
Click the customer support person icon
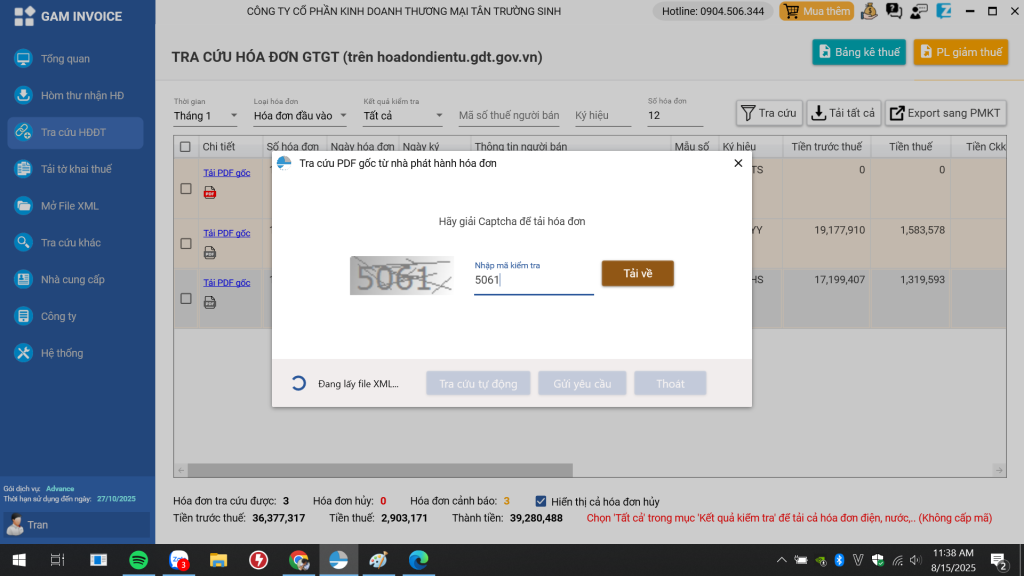pos(918,12)
